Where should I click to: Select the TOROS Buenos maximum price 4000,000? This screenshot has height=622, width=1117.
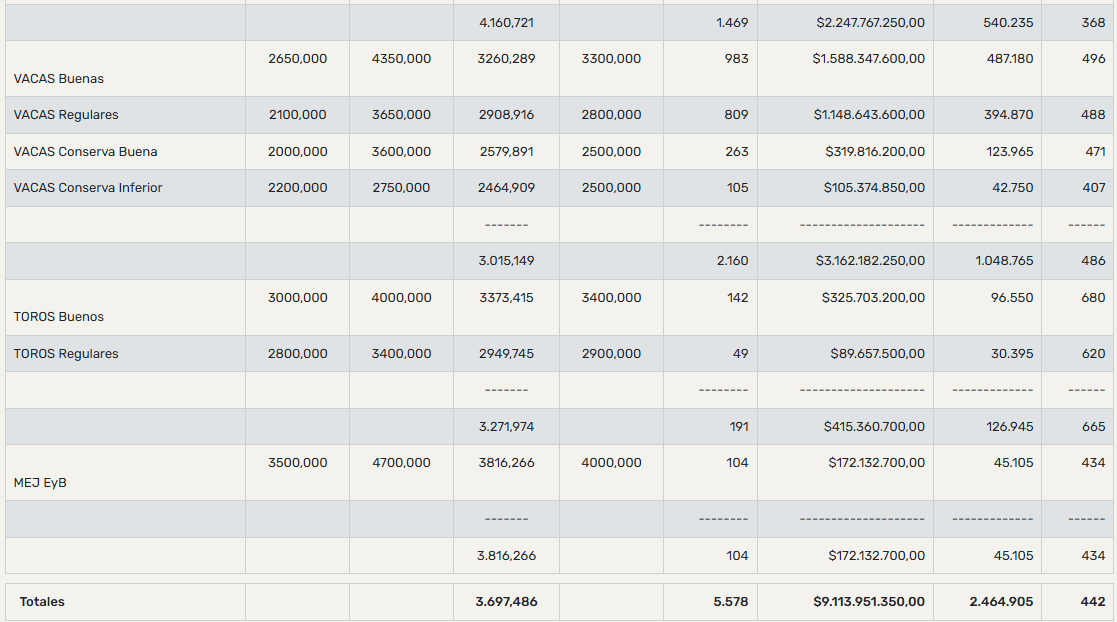click(401, 297)
